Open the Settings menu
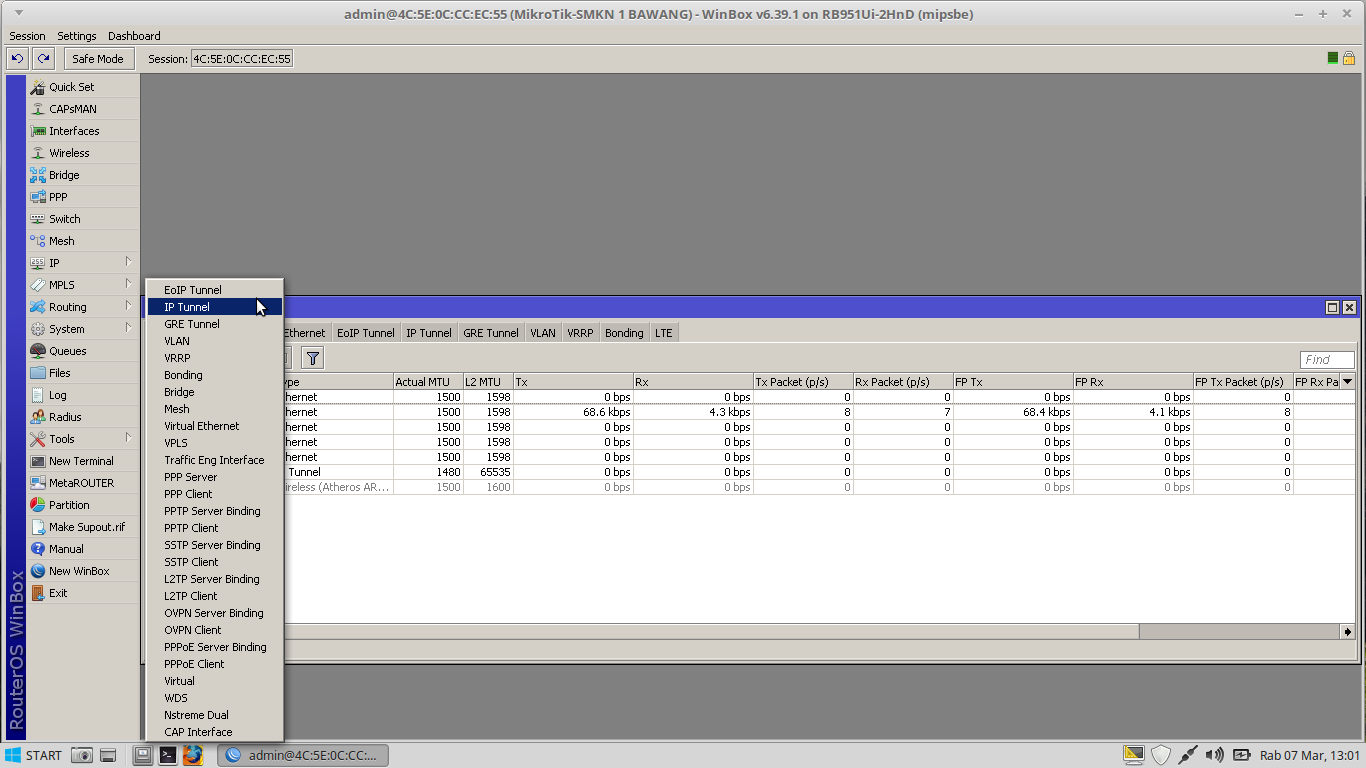The height and width of the screenshot is (768, 1366). pyautogui.click(x=77, y=36)
